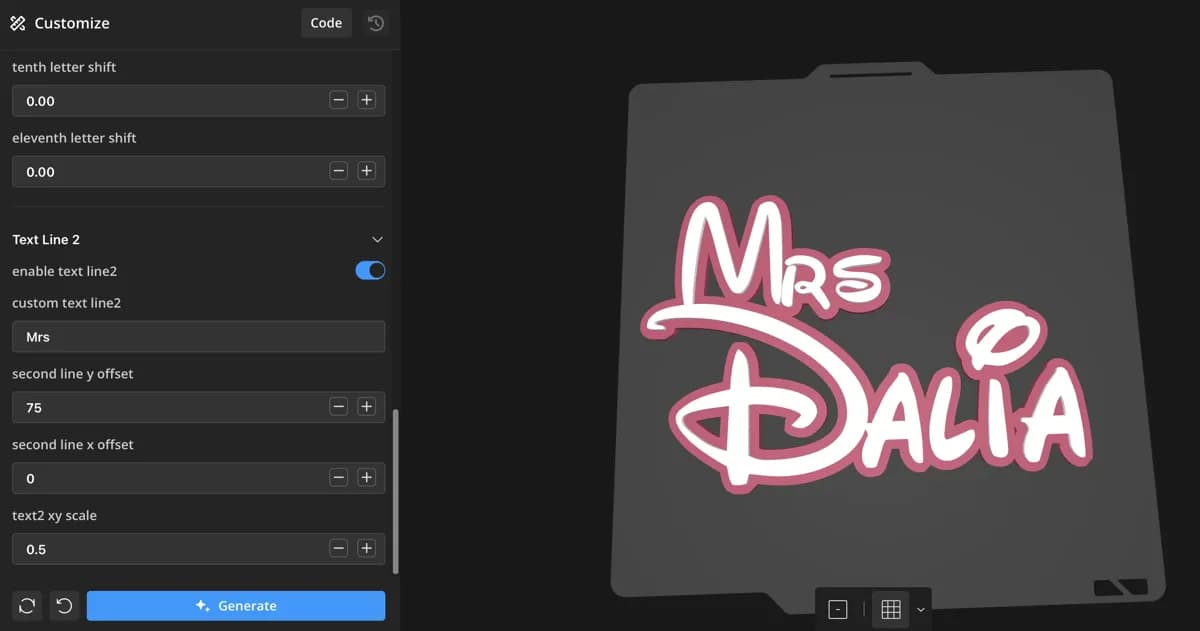Viewport: 1200px width, 631px height.
Task: Collapse the Text Line 2 section chevron
Action: (x=377, y=240)
